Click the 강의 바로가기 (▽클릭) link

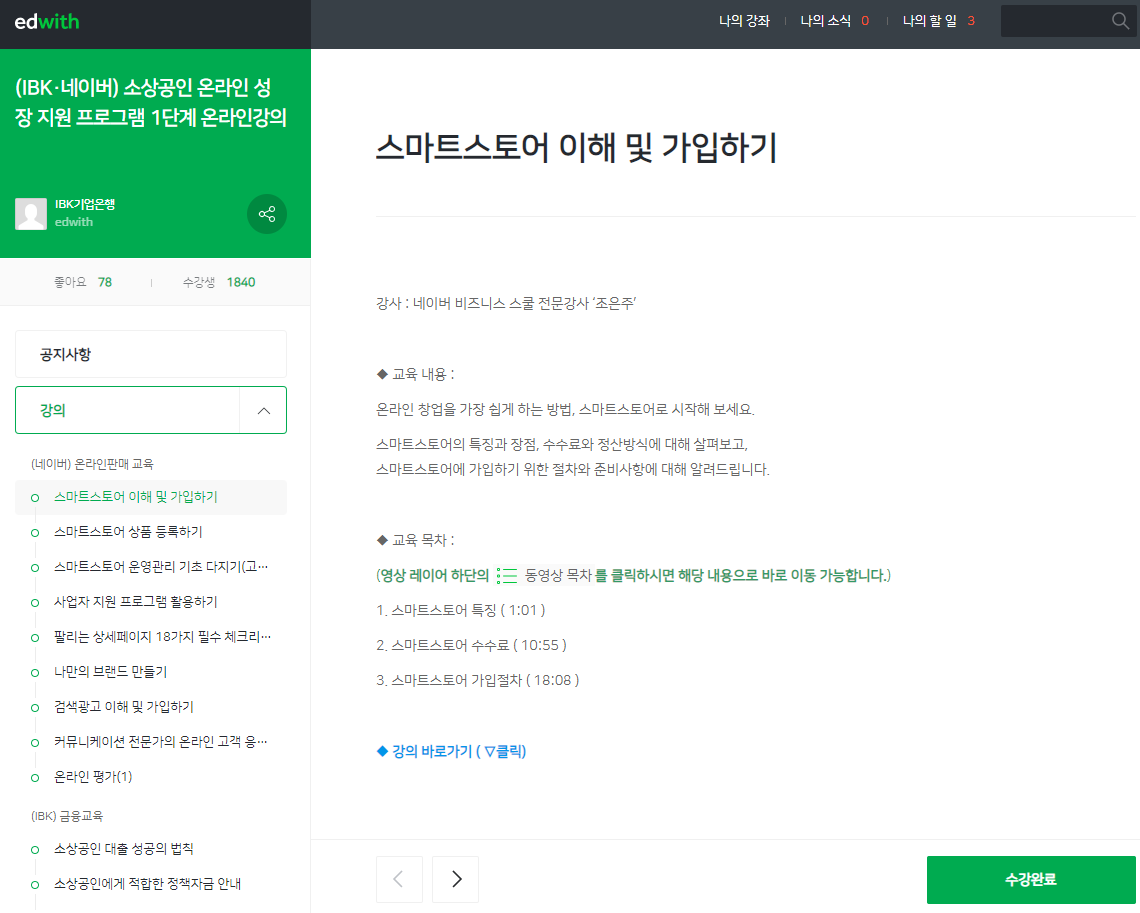pos(451,752)
